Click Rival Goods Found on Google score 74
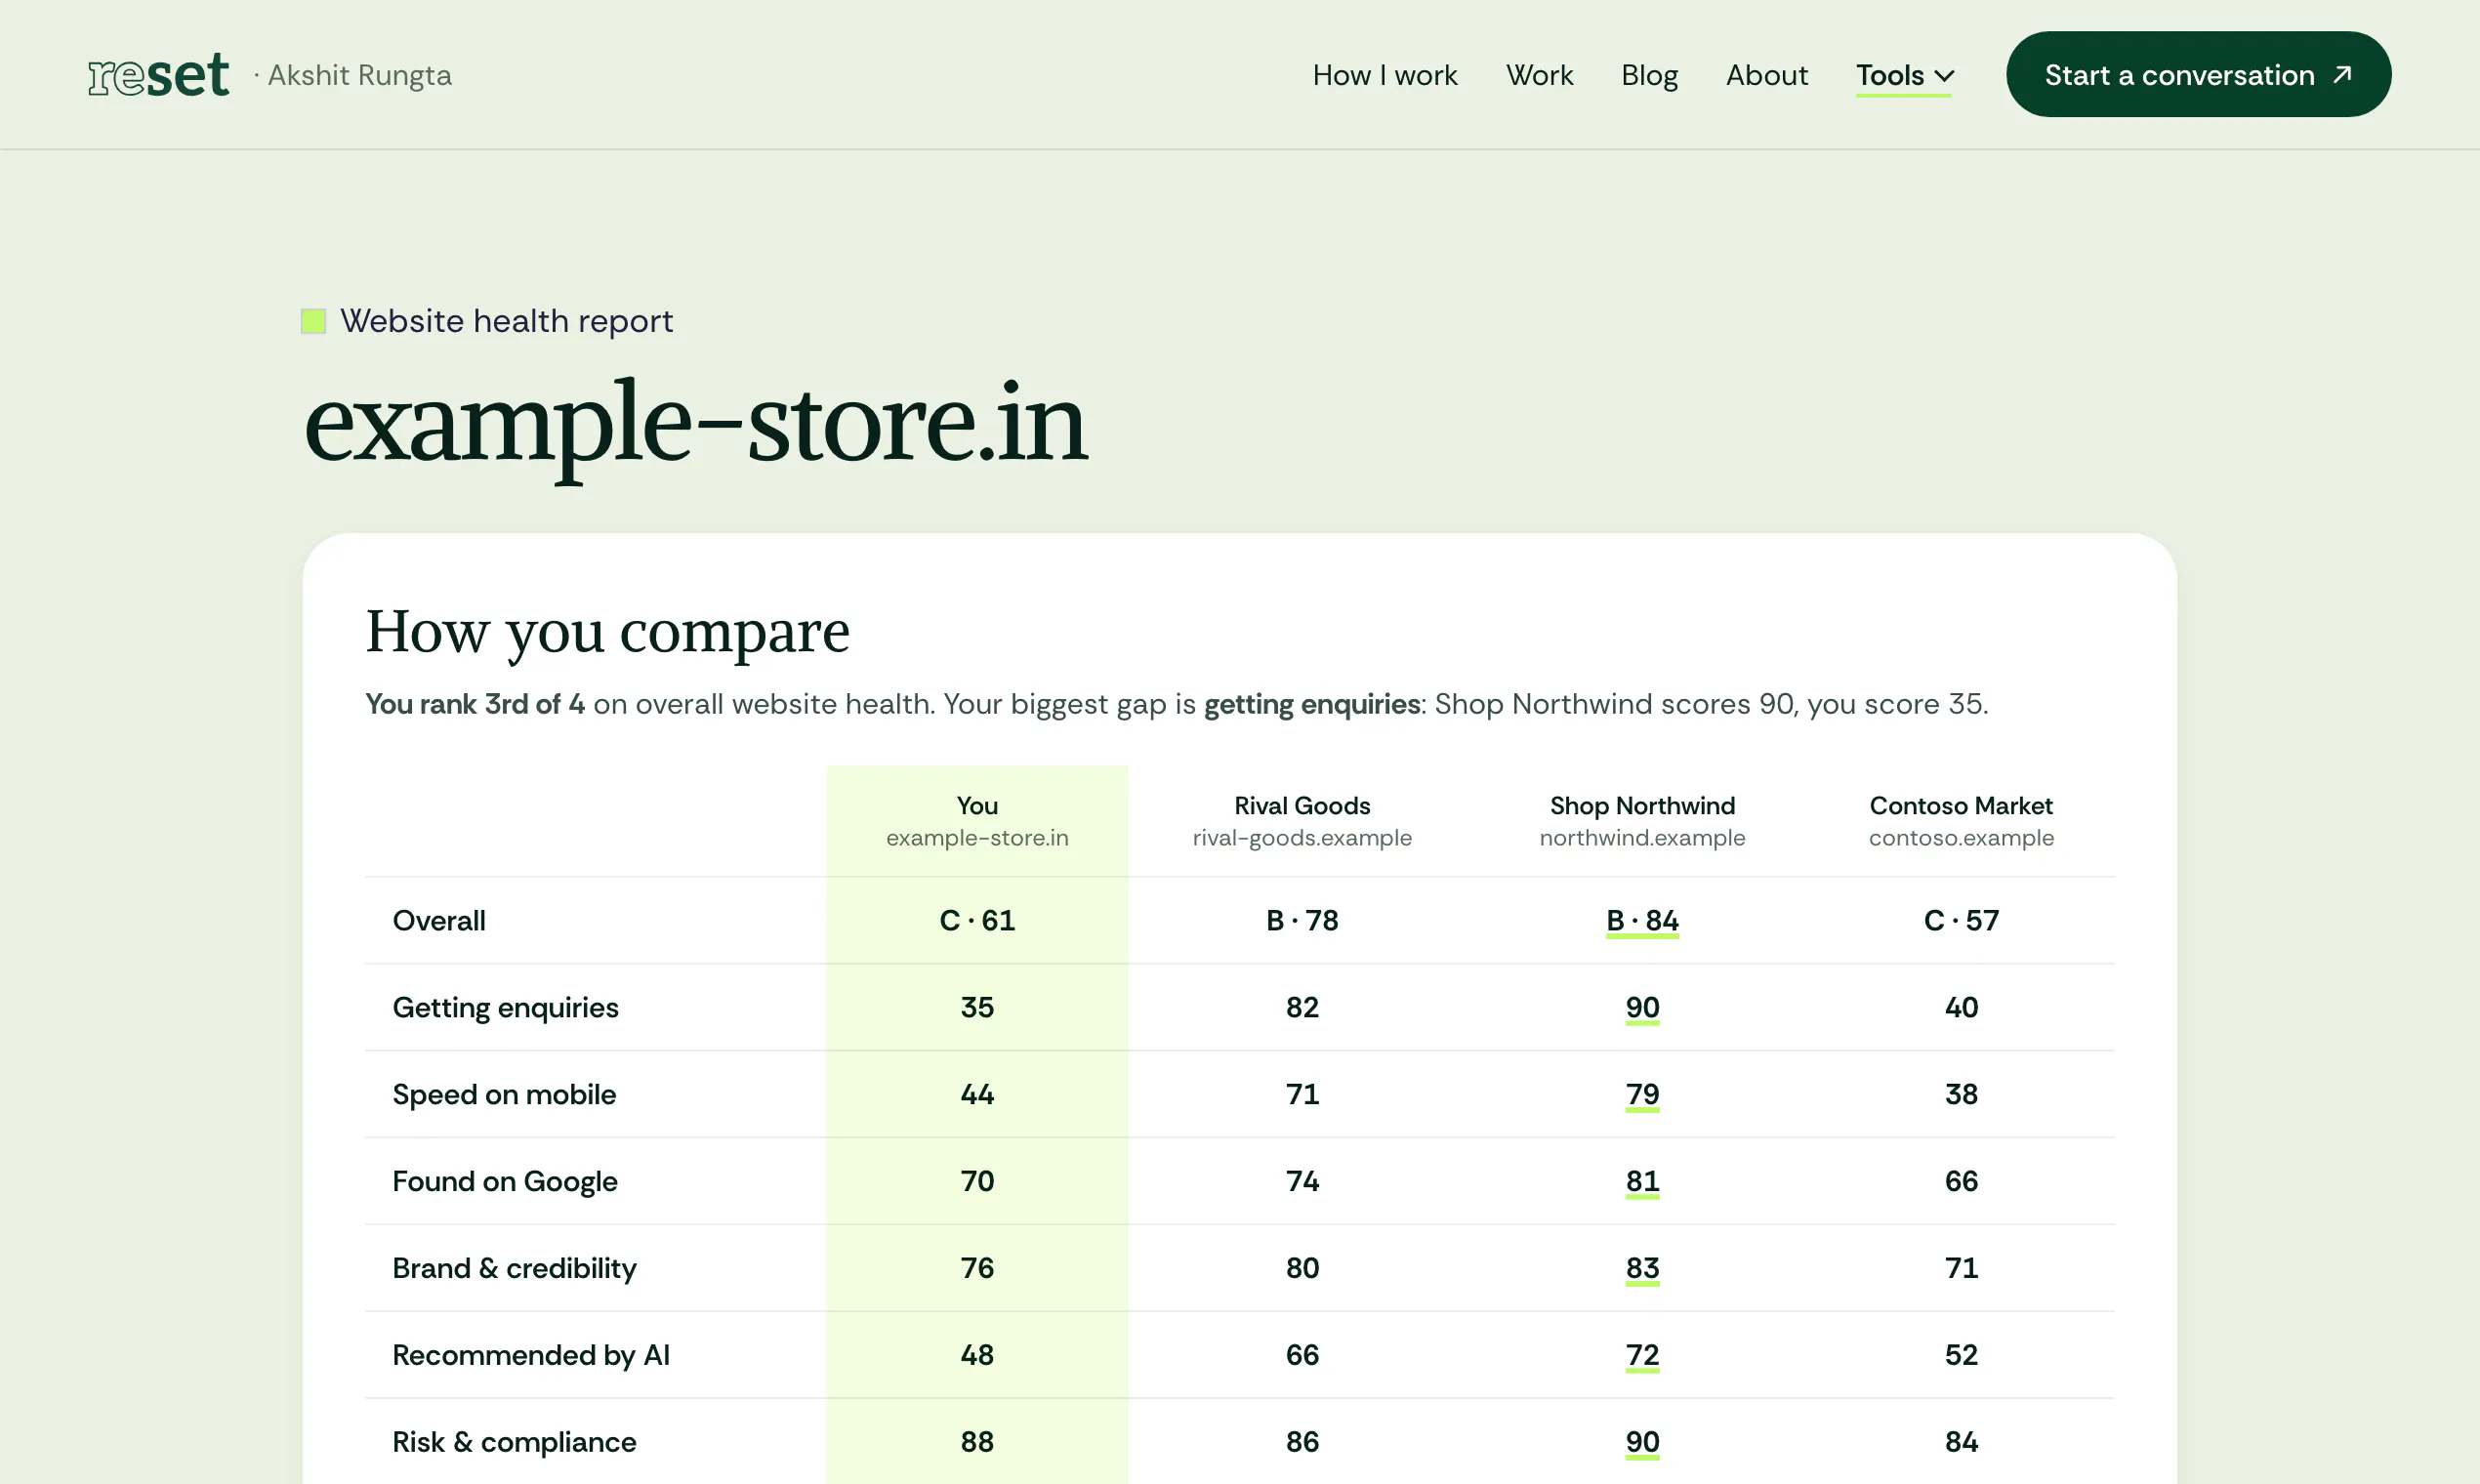The image size is (2480, 1484). pos(1302,1181)
